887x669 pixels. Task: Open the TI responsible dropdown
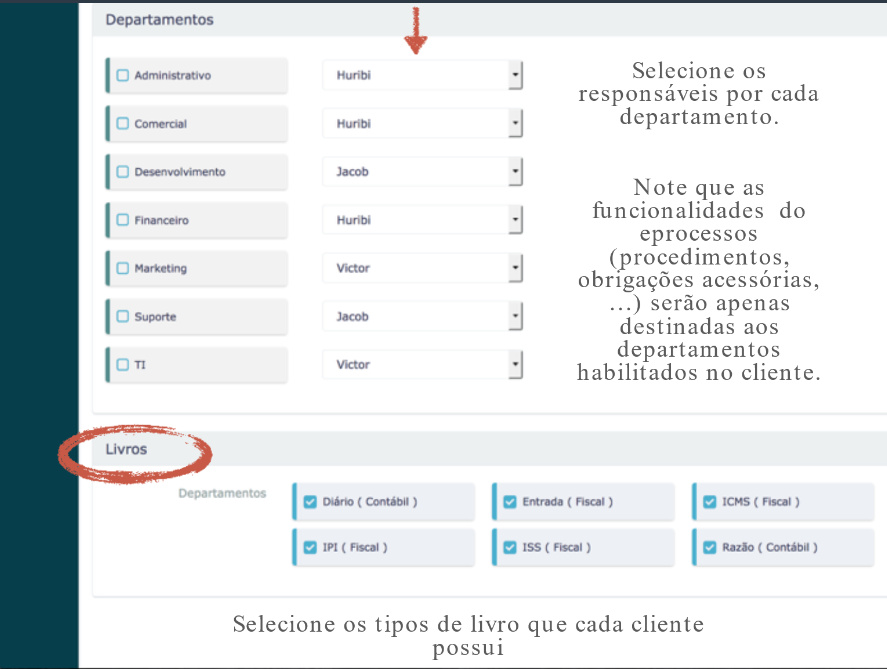coord(422,365)
